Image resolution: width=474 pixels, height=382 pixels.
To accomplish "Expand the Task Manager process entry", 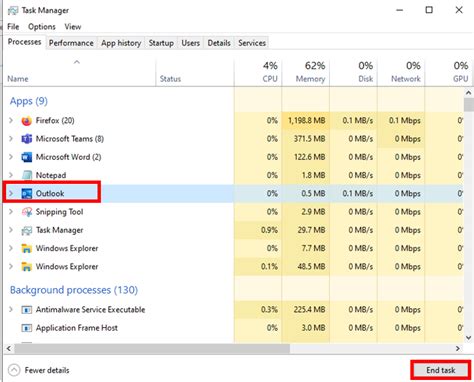I will click(11, 230).
